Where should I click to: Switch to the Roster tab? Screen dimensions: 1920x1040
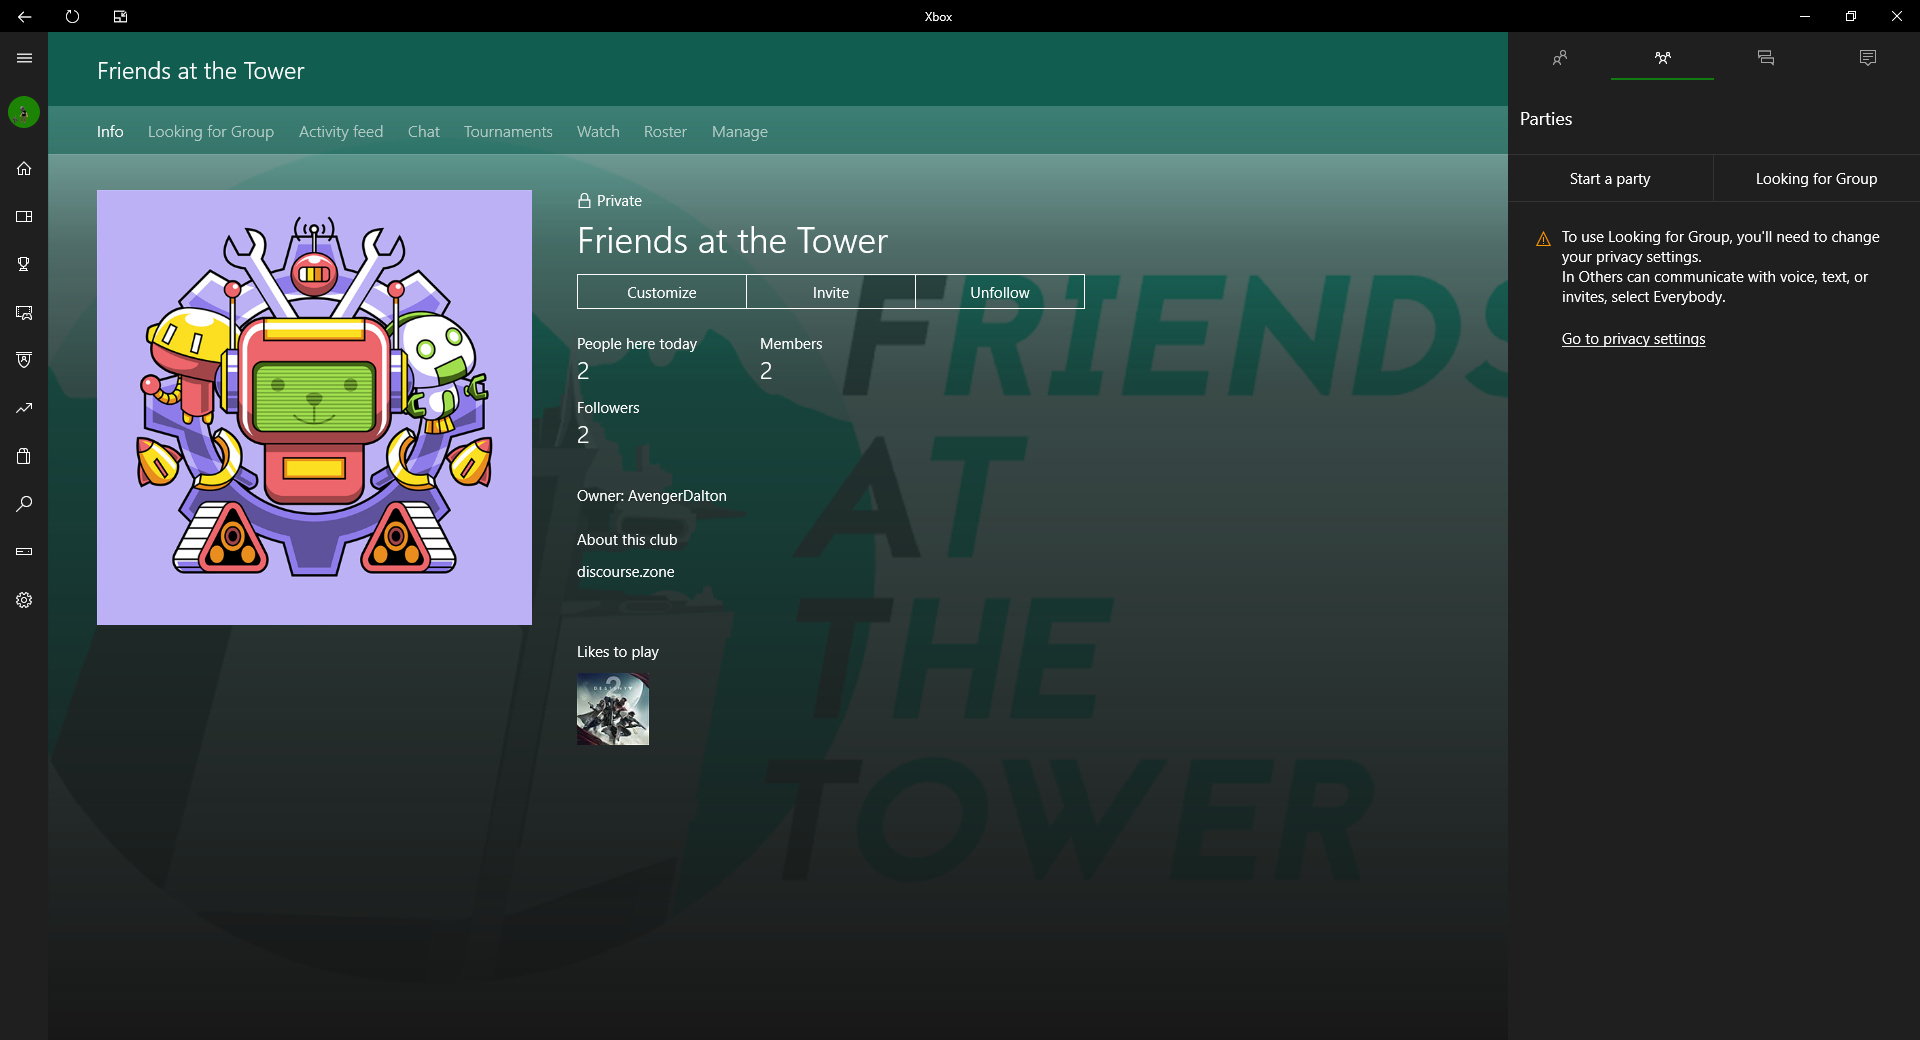pyautogui.click(x=665, y=132)
